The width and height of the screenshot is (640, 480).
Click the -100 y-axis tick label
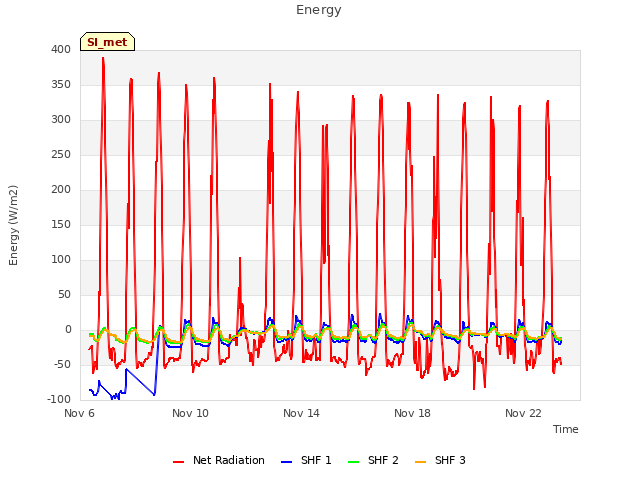(x=59, y=400)
